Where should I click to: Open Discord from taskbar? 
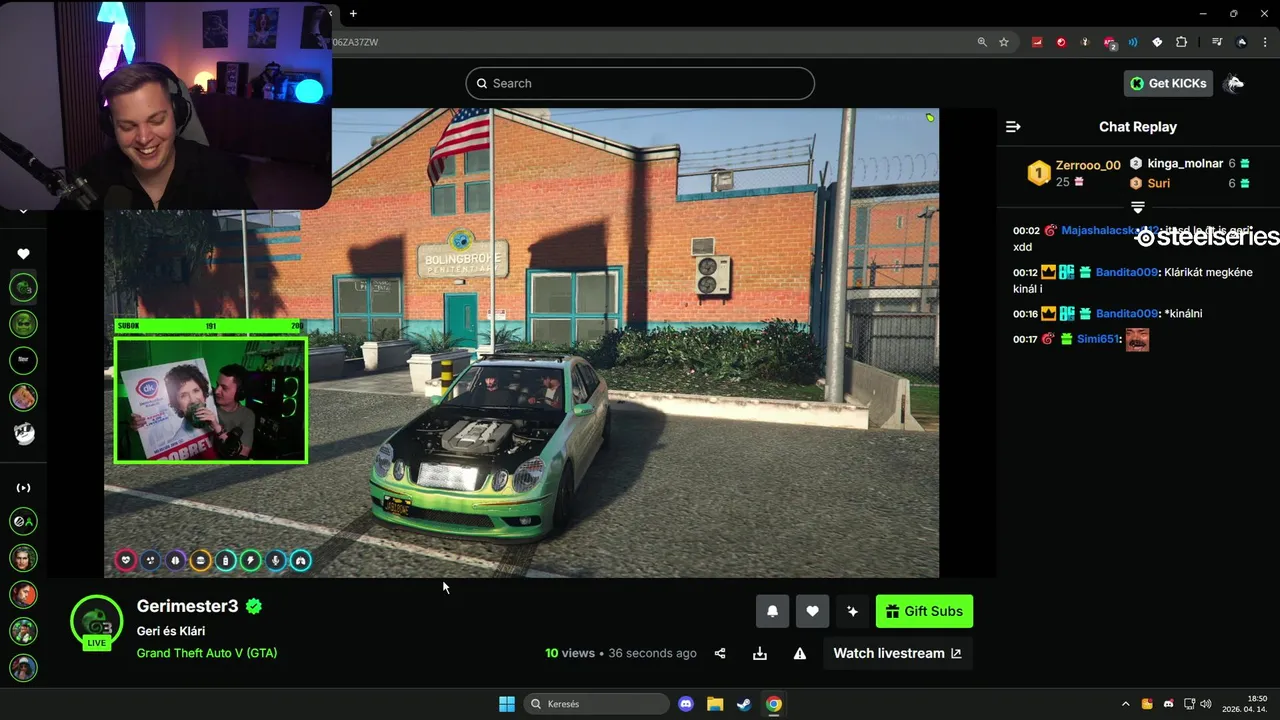pos(686,704)
